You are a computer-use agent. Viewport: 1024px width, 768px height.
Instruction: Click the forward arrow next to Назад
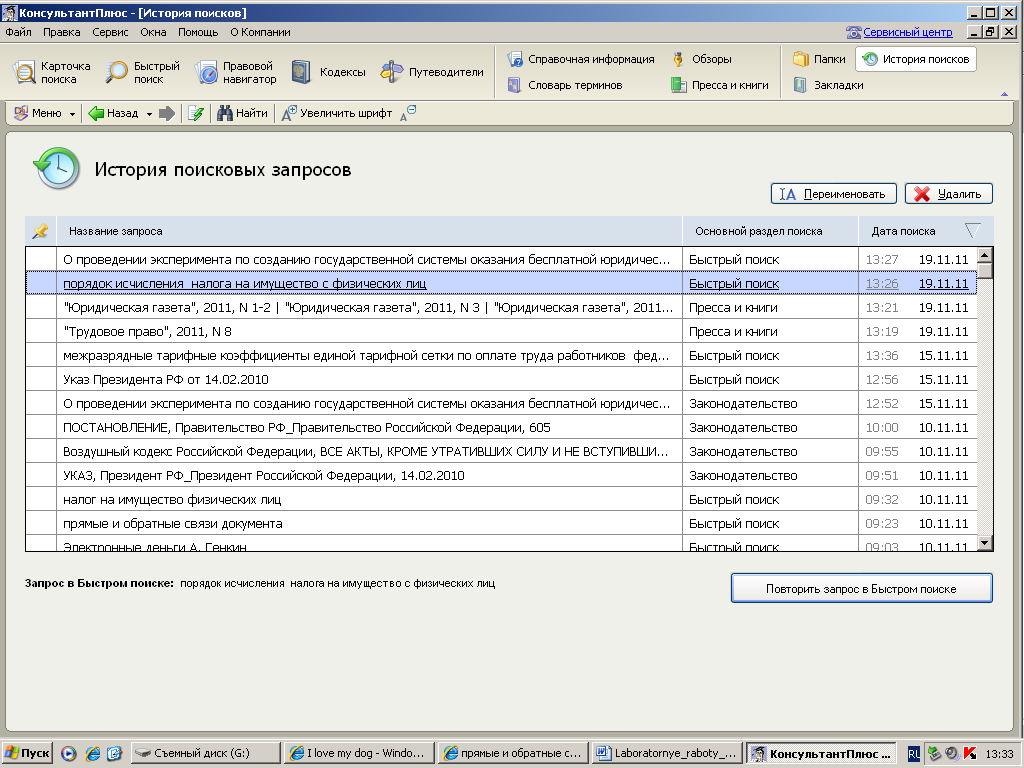[167, 114]
